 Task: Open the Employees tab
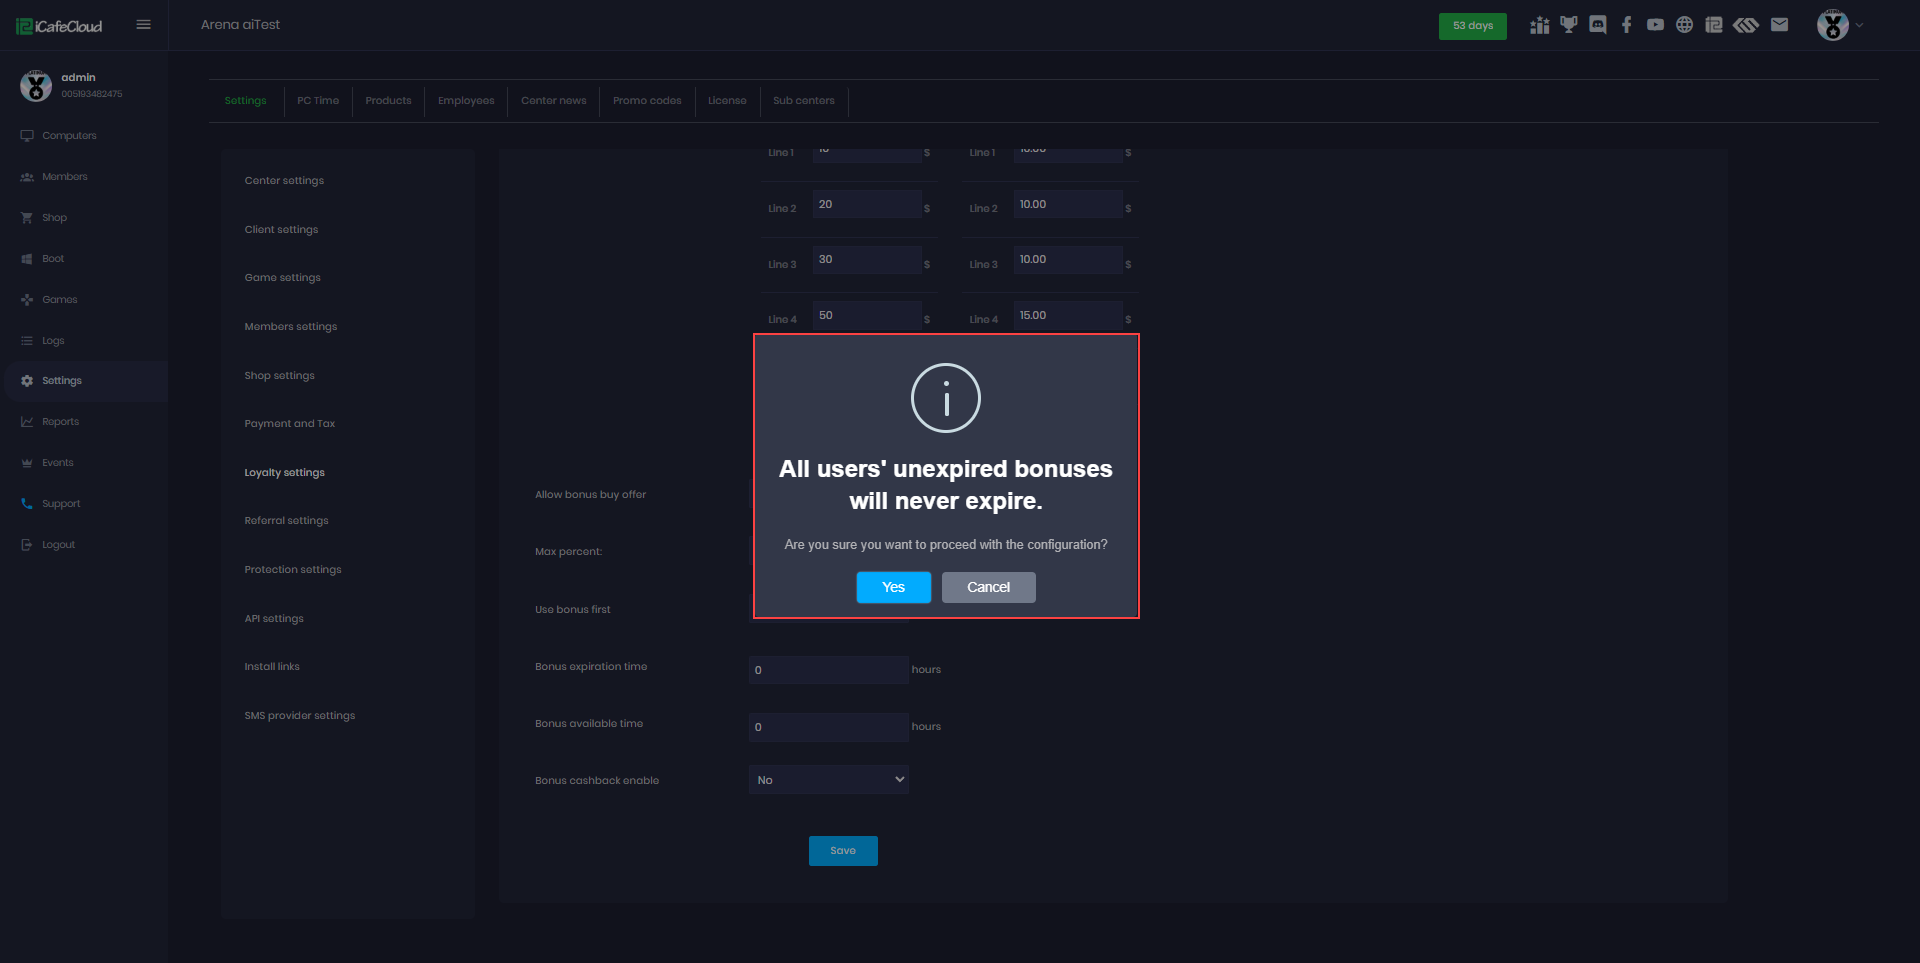[x=466, y=101]
